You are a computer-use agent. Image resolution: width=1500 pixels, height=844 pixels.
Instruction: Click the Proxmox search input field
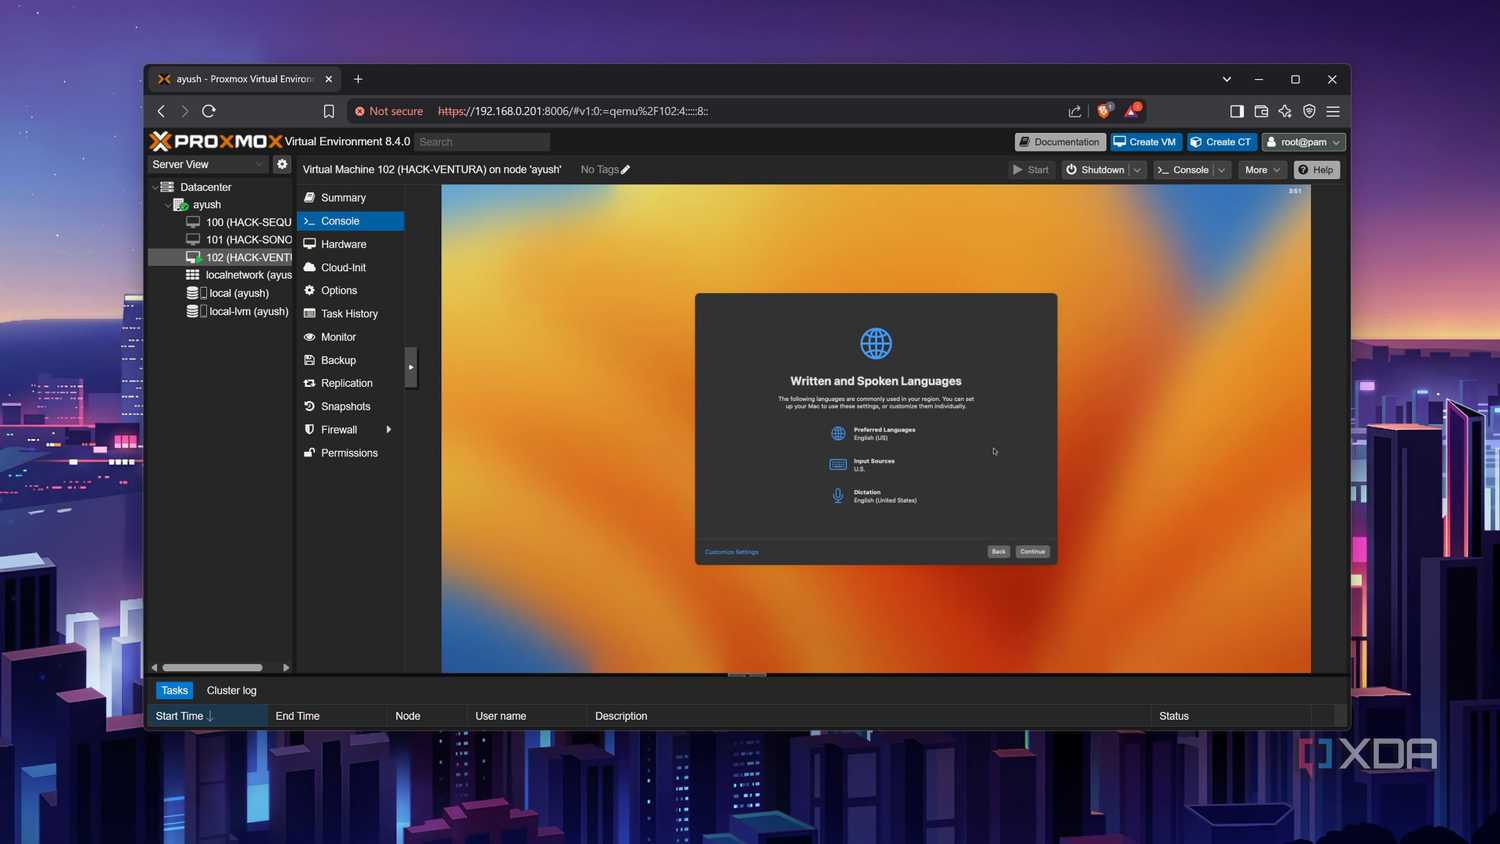(x=482, y=142)
